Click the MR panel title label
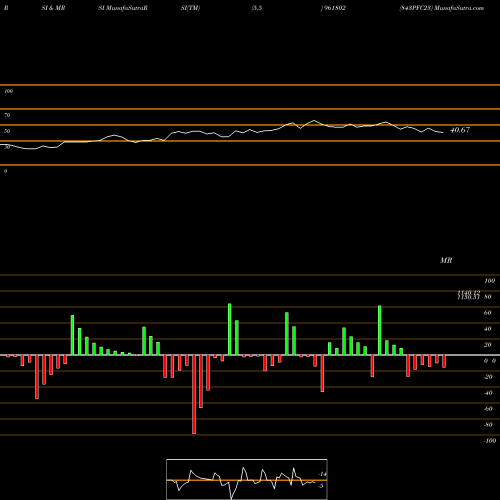The width and height of the screenshot is (500, 500). coord(446,260)
